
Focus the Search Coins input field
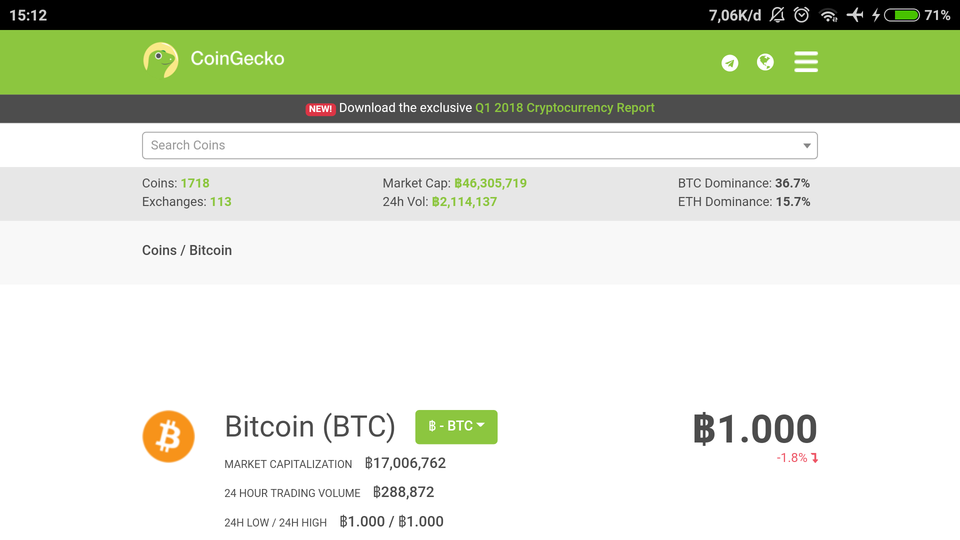pyautogui.click(x=470, y=146)
